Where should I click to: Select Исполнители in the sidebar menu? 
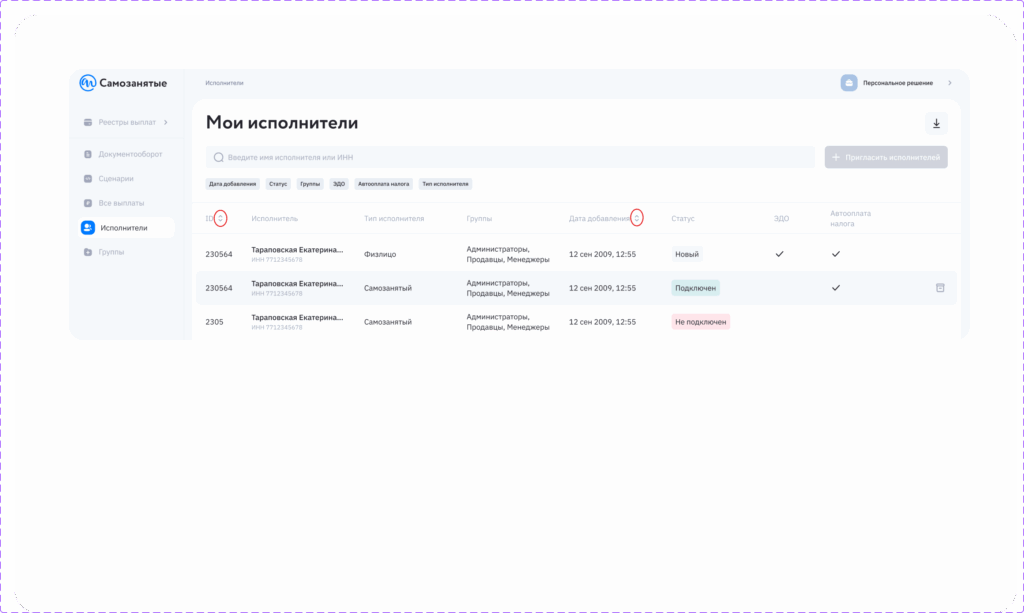click(x=123, y=228)
